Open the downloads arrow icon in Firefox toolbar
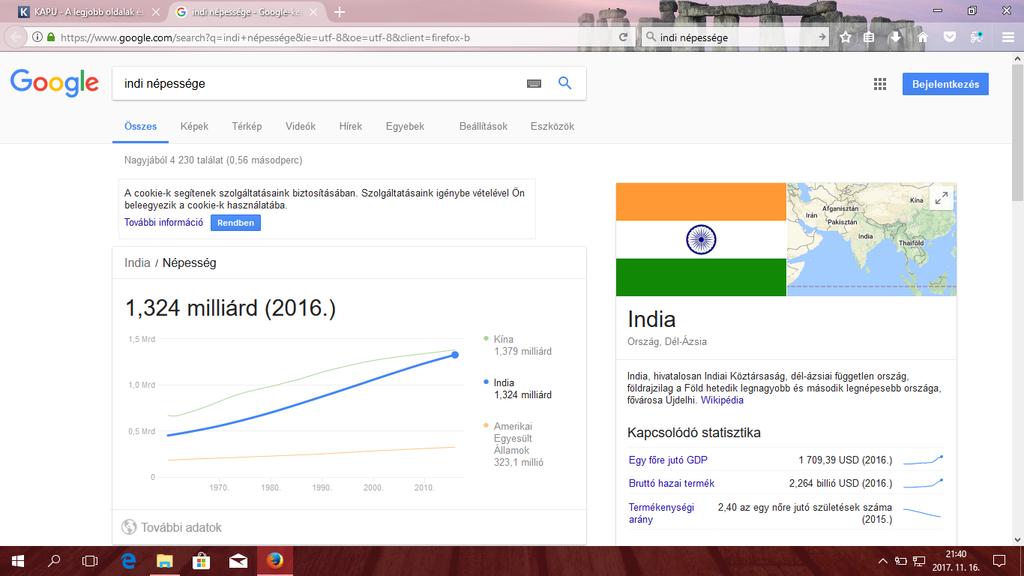Viewport: 1024px width, 576px height. click(x=895, y=37)
